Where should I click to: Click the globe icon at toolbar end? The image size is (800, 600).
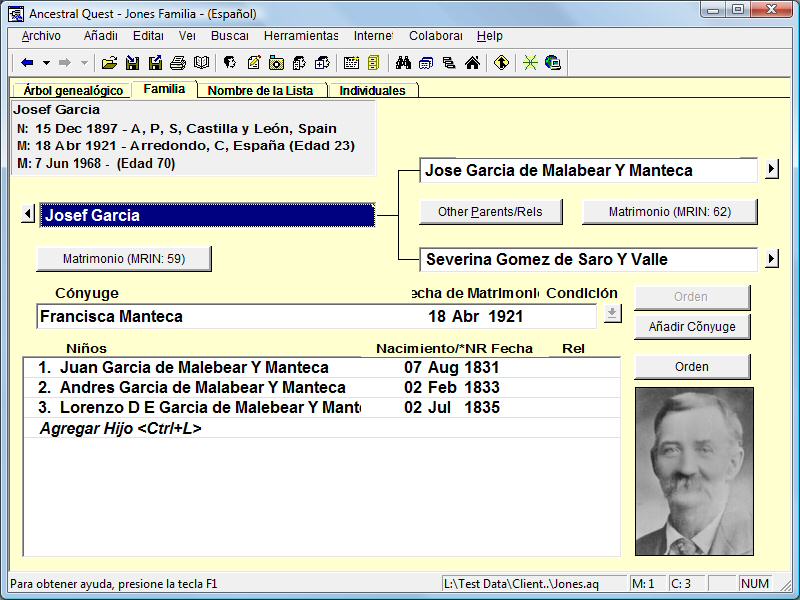[x=552, y=63]
